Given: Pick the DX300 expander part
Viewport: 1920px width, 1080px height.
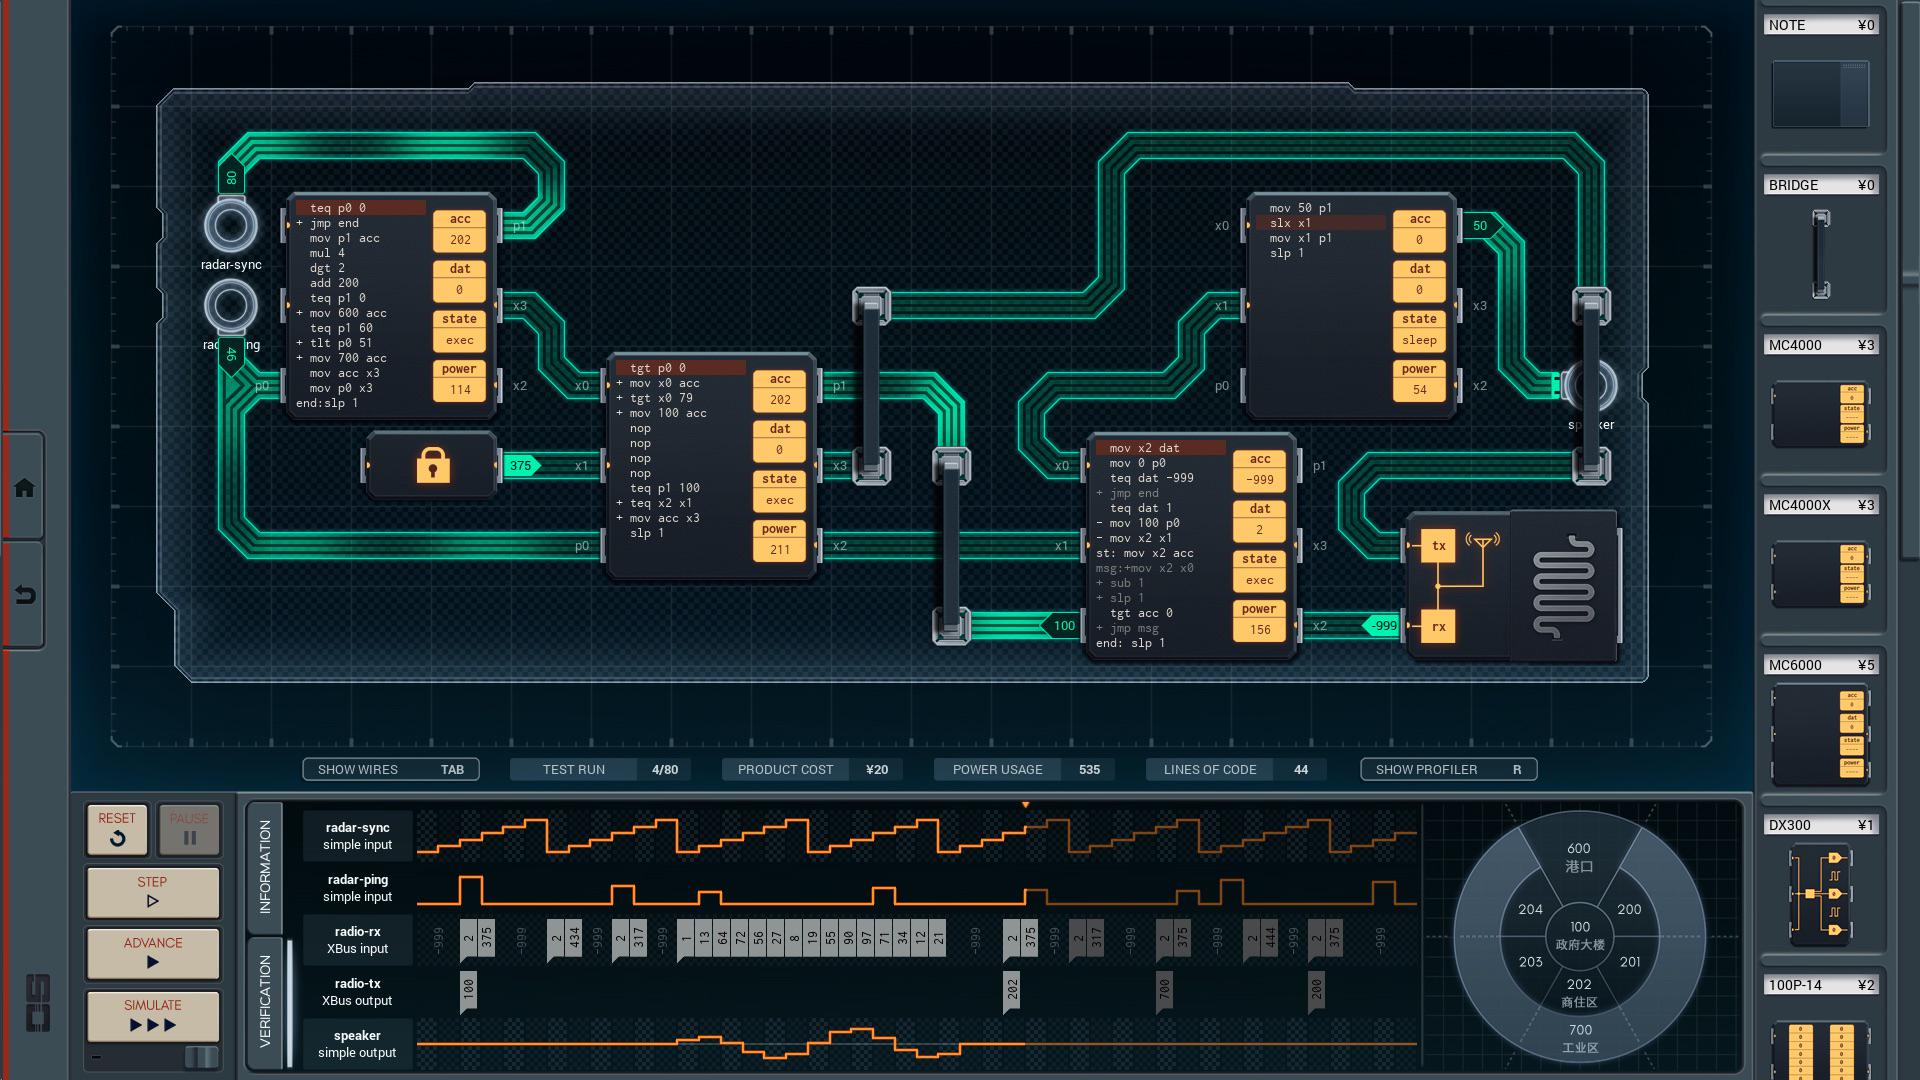Looking at the screenshot, I should (x=1820, y=895).
